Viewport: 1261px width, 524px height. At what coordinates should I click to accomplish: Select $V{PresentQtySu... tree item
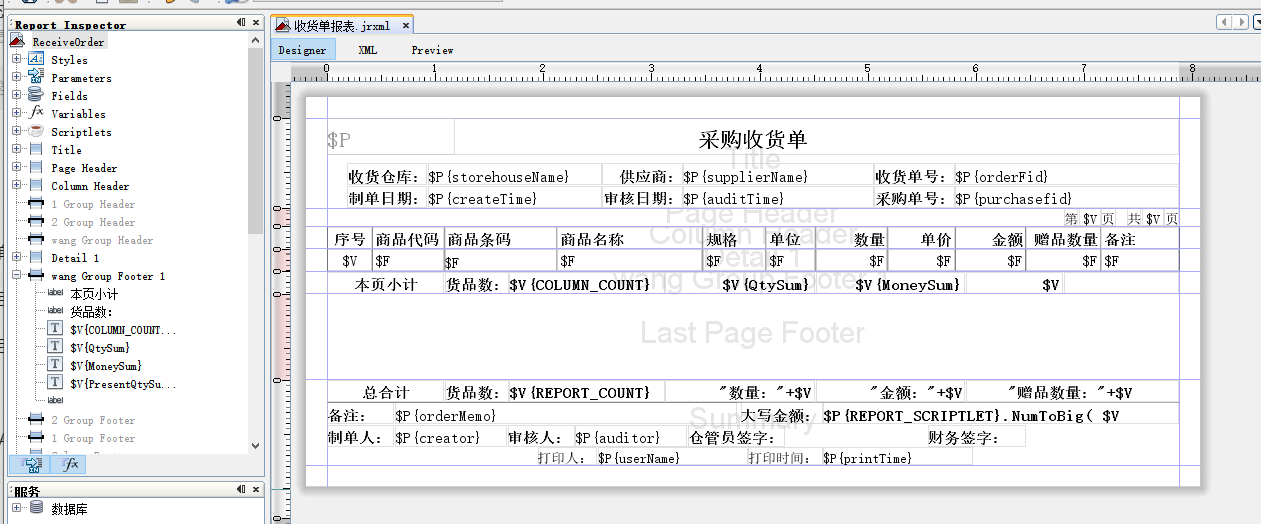point(123,384)
